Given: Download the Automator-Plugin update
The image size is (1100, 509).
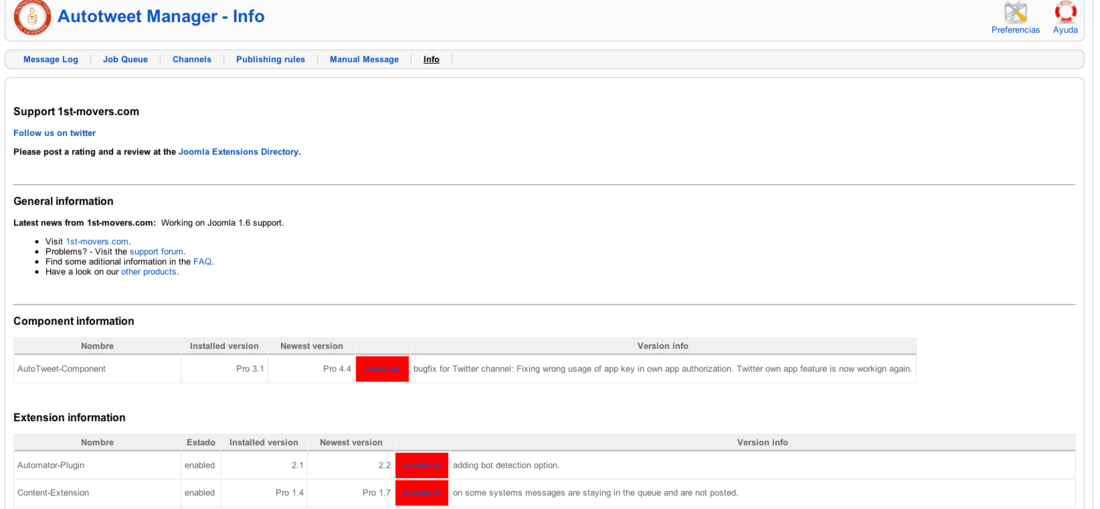Looking at the screenshot, I should click(422, 466).
